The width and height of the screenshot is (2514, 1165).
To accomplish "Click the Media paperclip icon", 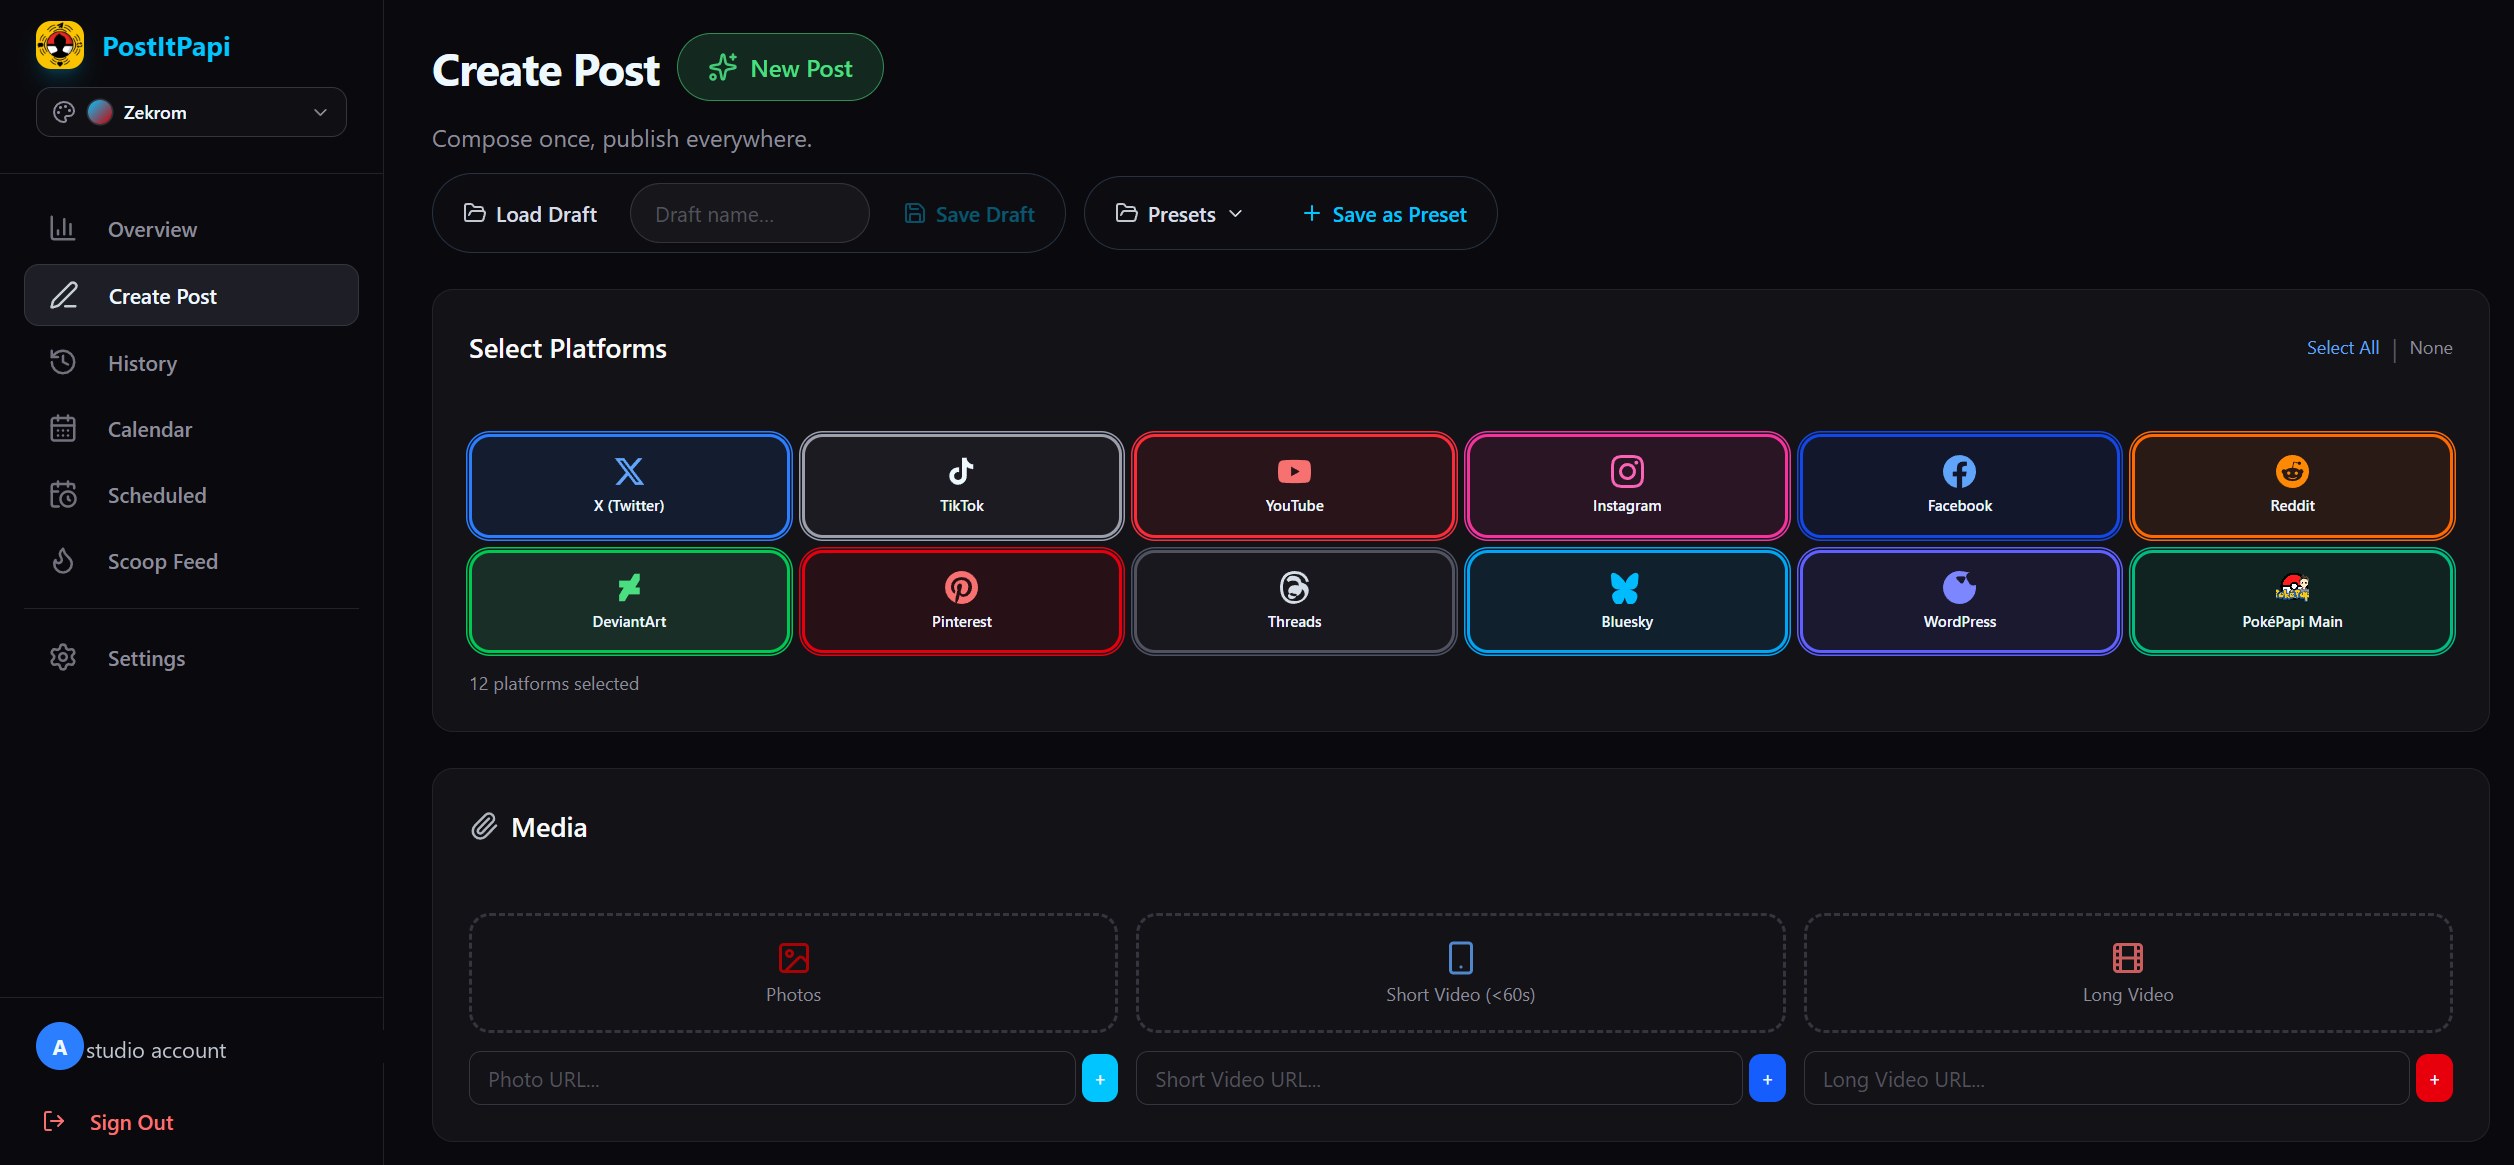I will 484,826.
